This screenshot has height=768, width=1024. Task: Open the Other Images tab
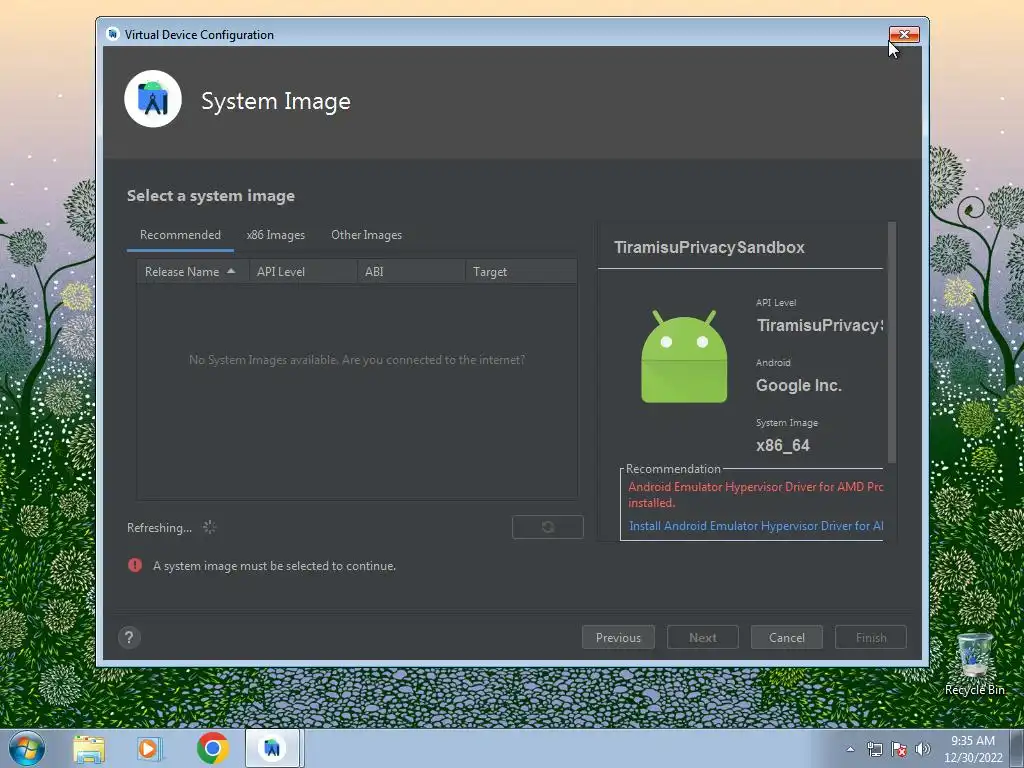(366, 235)
